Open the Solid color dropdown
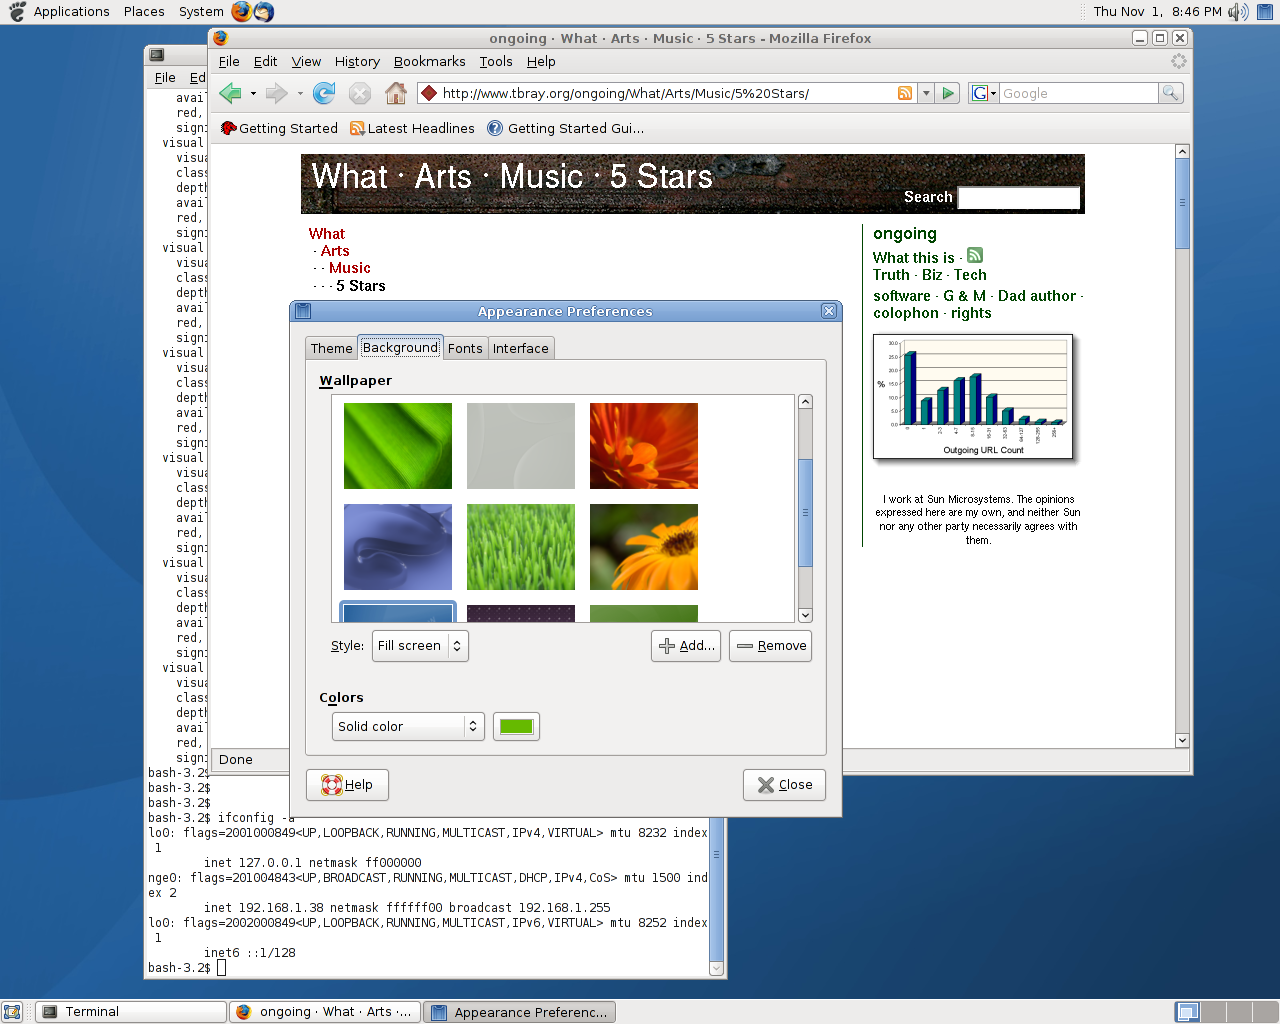 pos(408,726)
